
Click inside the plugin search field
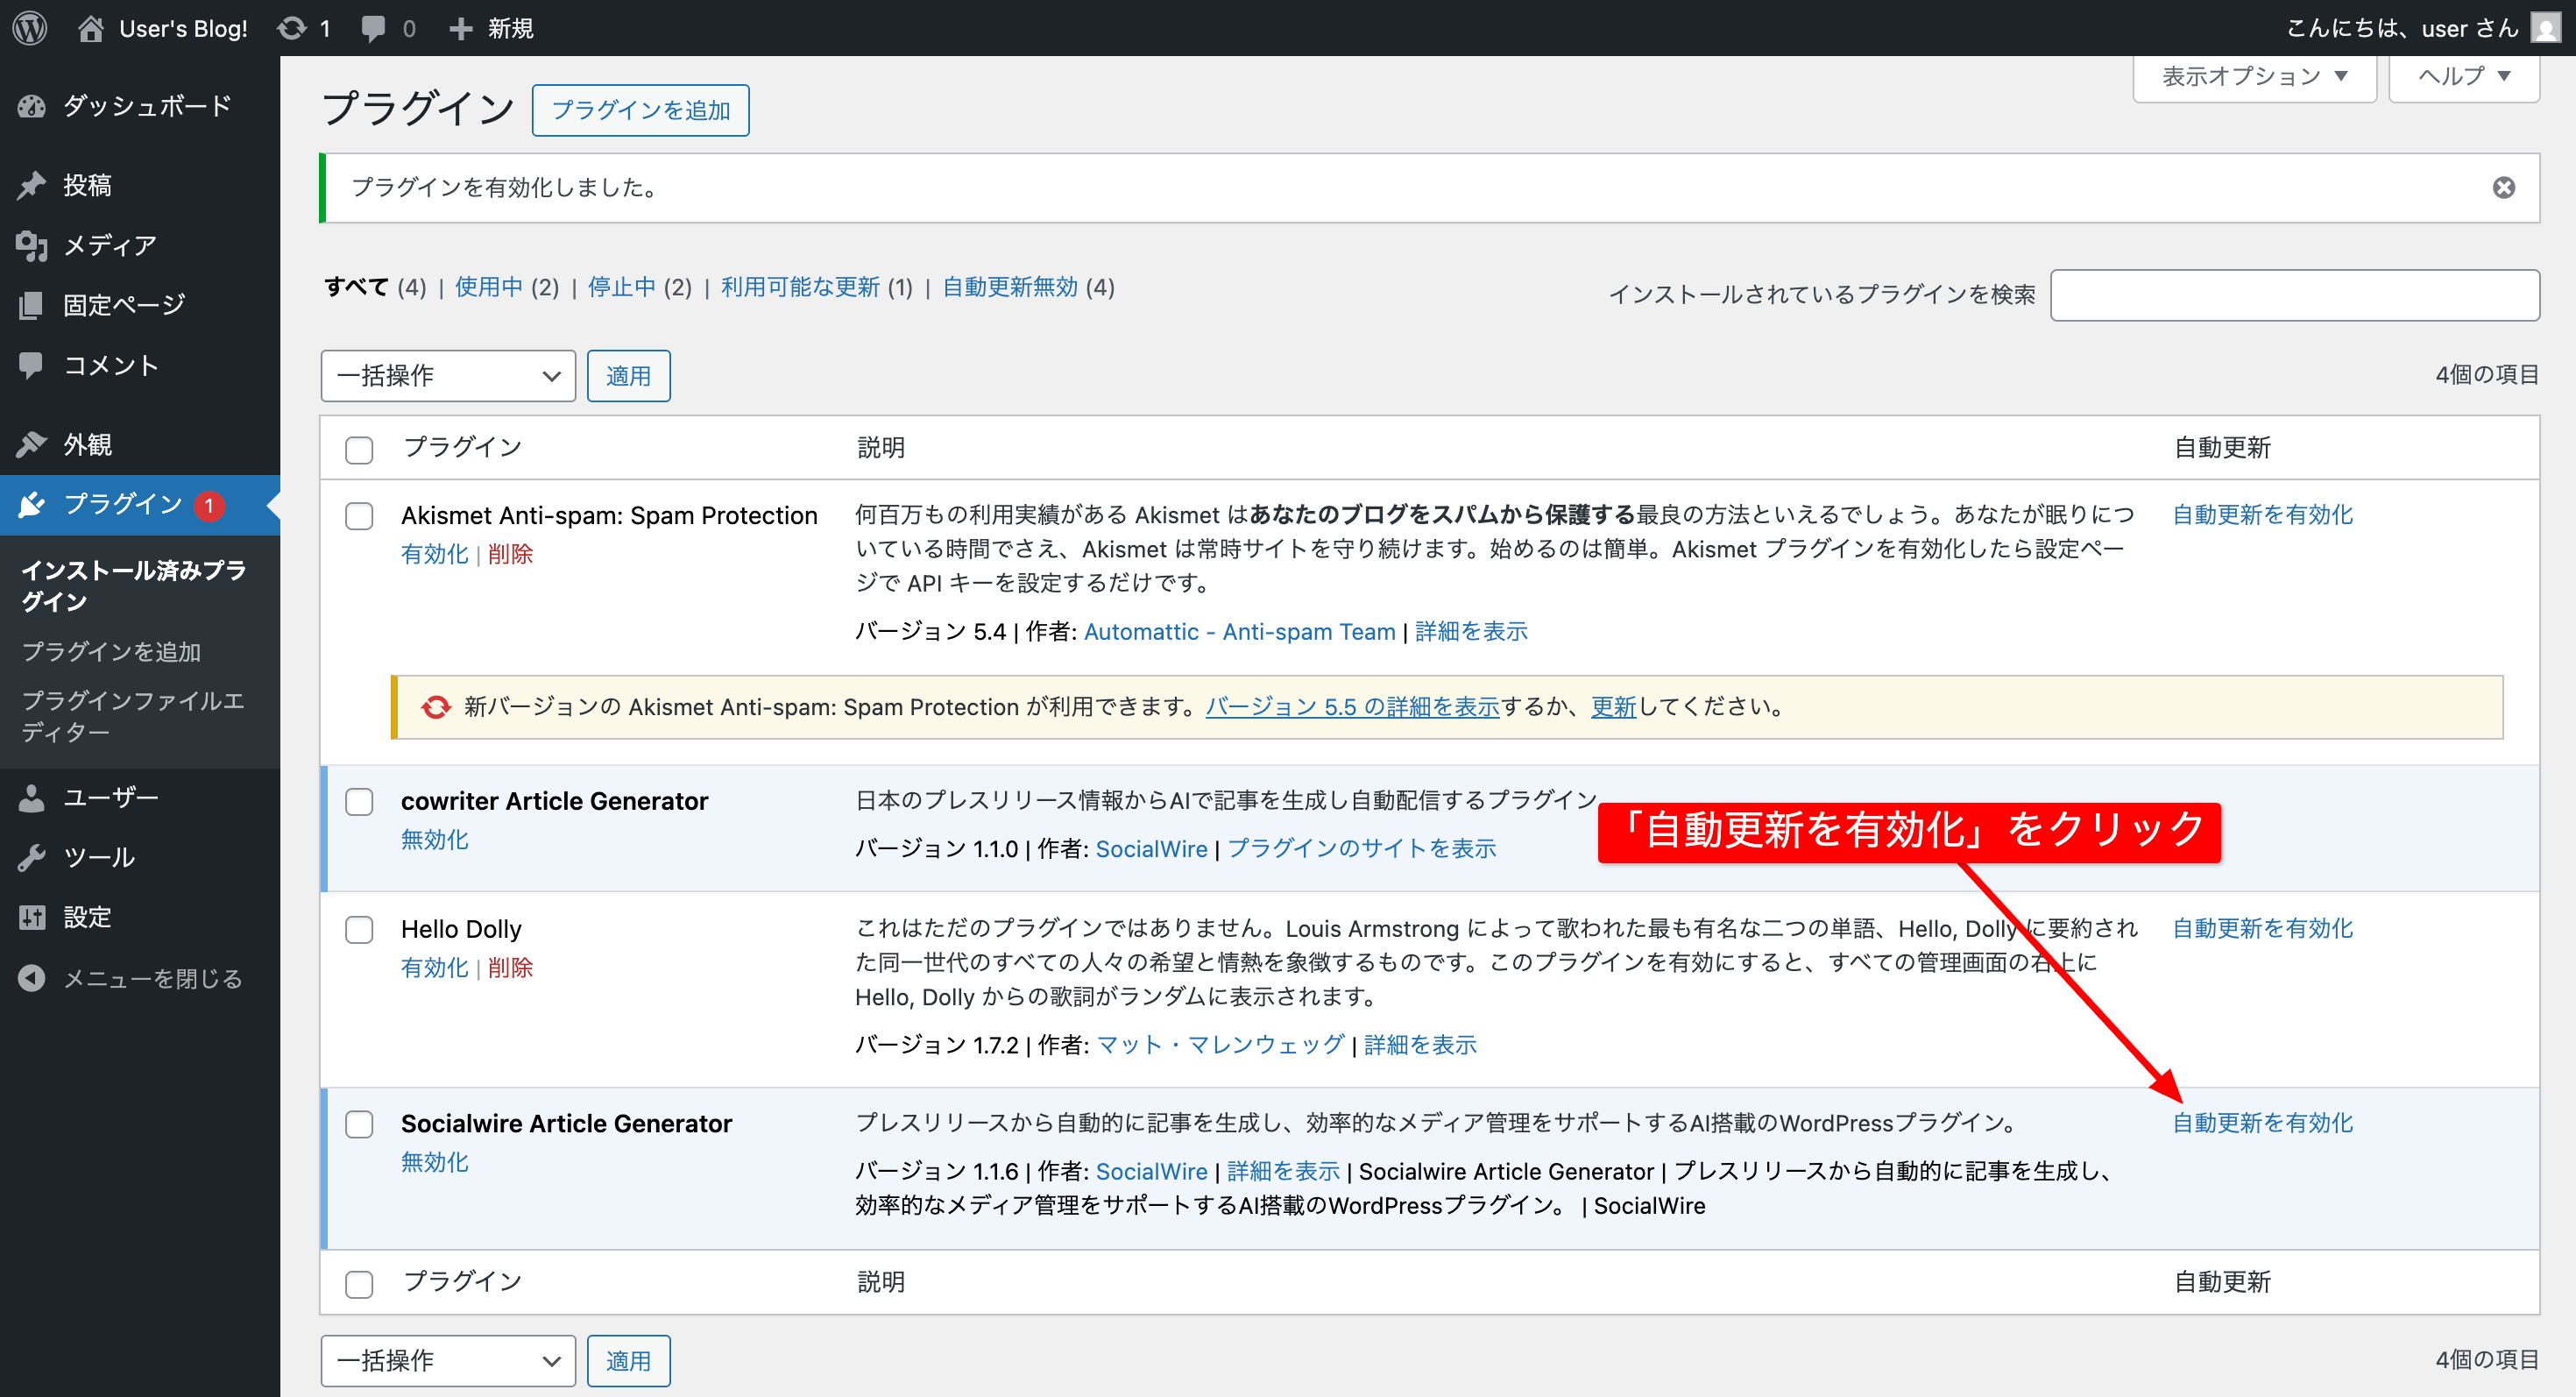pos(2295,295)
